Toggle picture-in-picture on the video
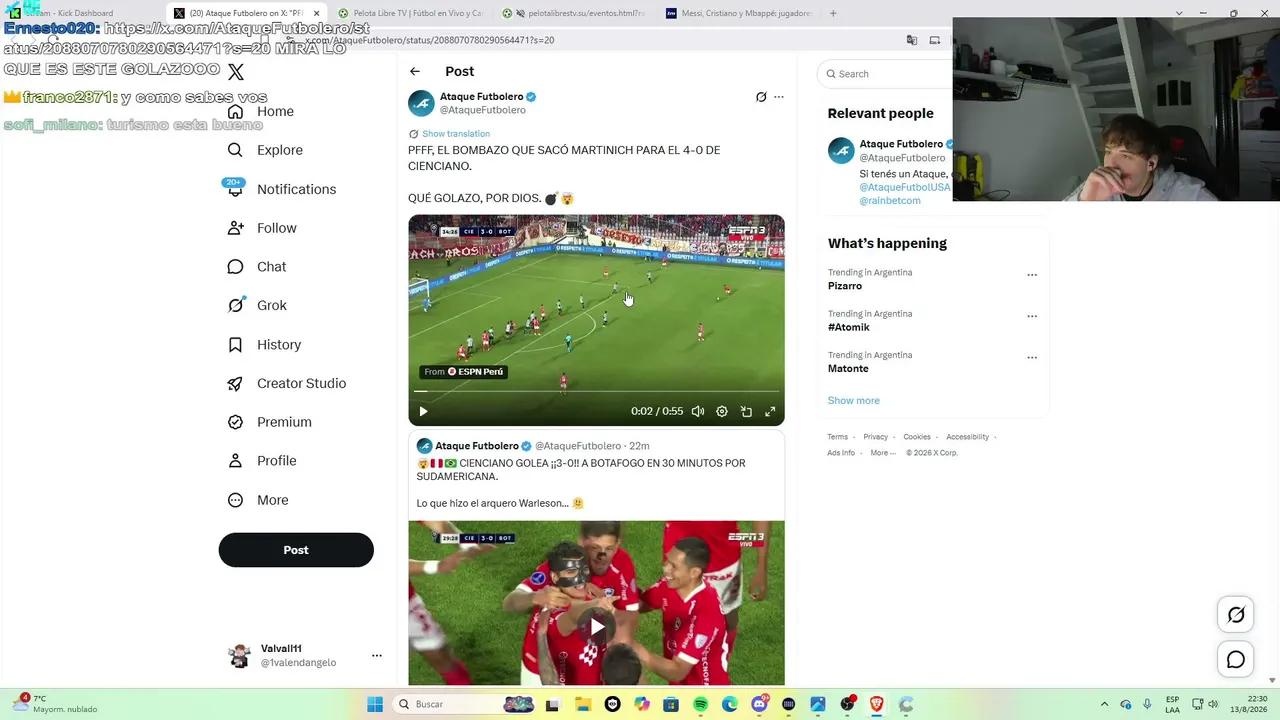 pyautogui.click(x=746, y=411)
